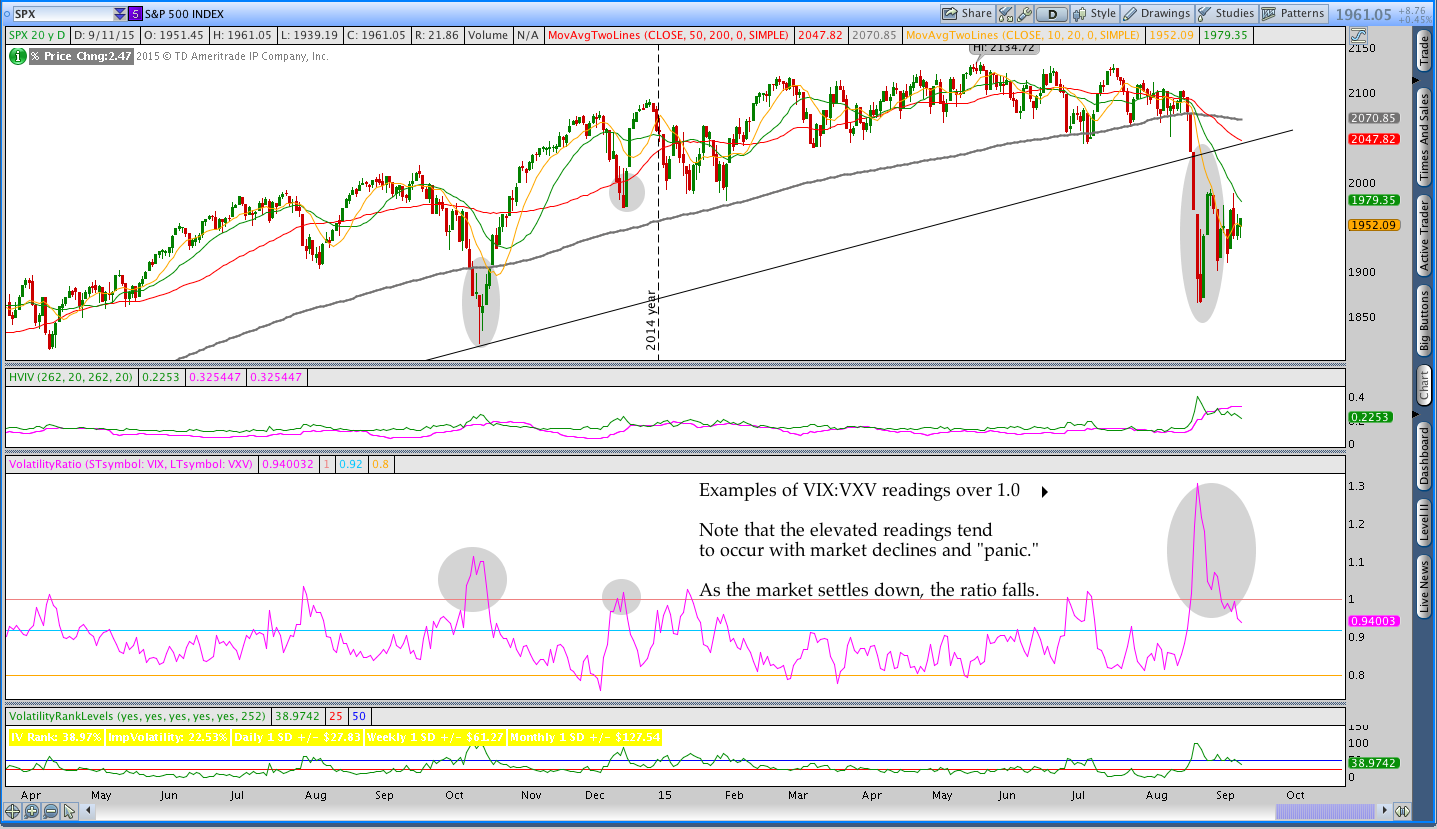Open the Times And Sales side tab

coord(1425,136)
